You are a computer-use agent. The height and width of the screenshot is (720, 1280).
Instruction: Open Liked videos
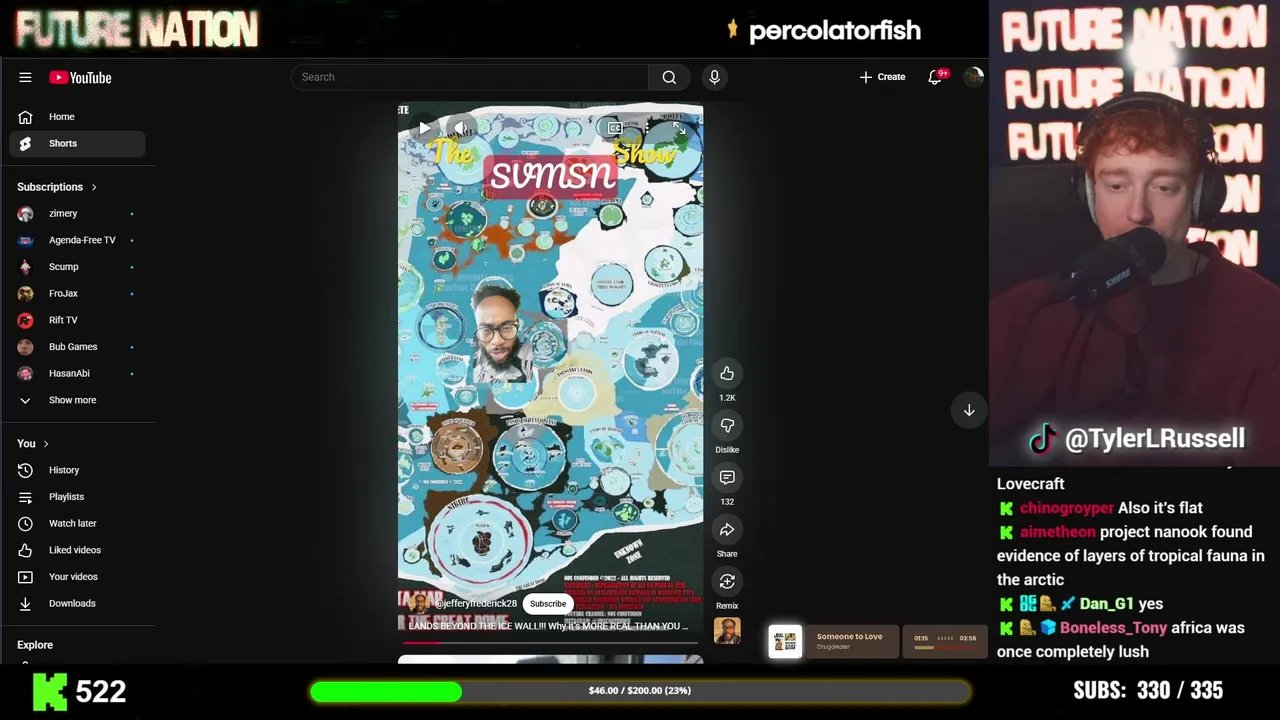[77, 550]
